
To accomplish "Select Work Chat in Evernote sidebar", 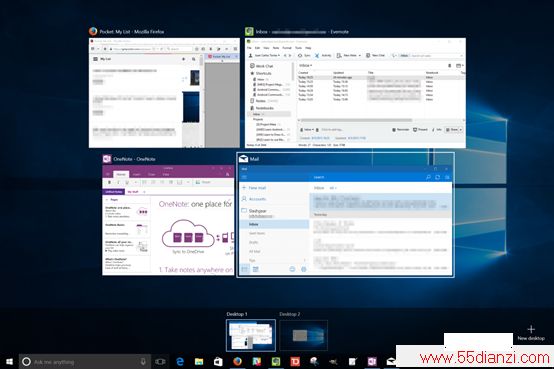I will tap(261, 66).
